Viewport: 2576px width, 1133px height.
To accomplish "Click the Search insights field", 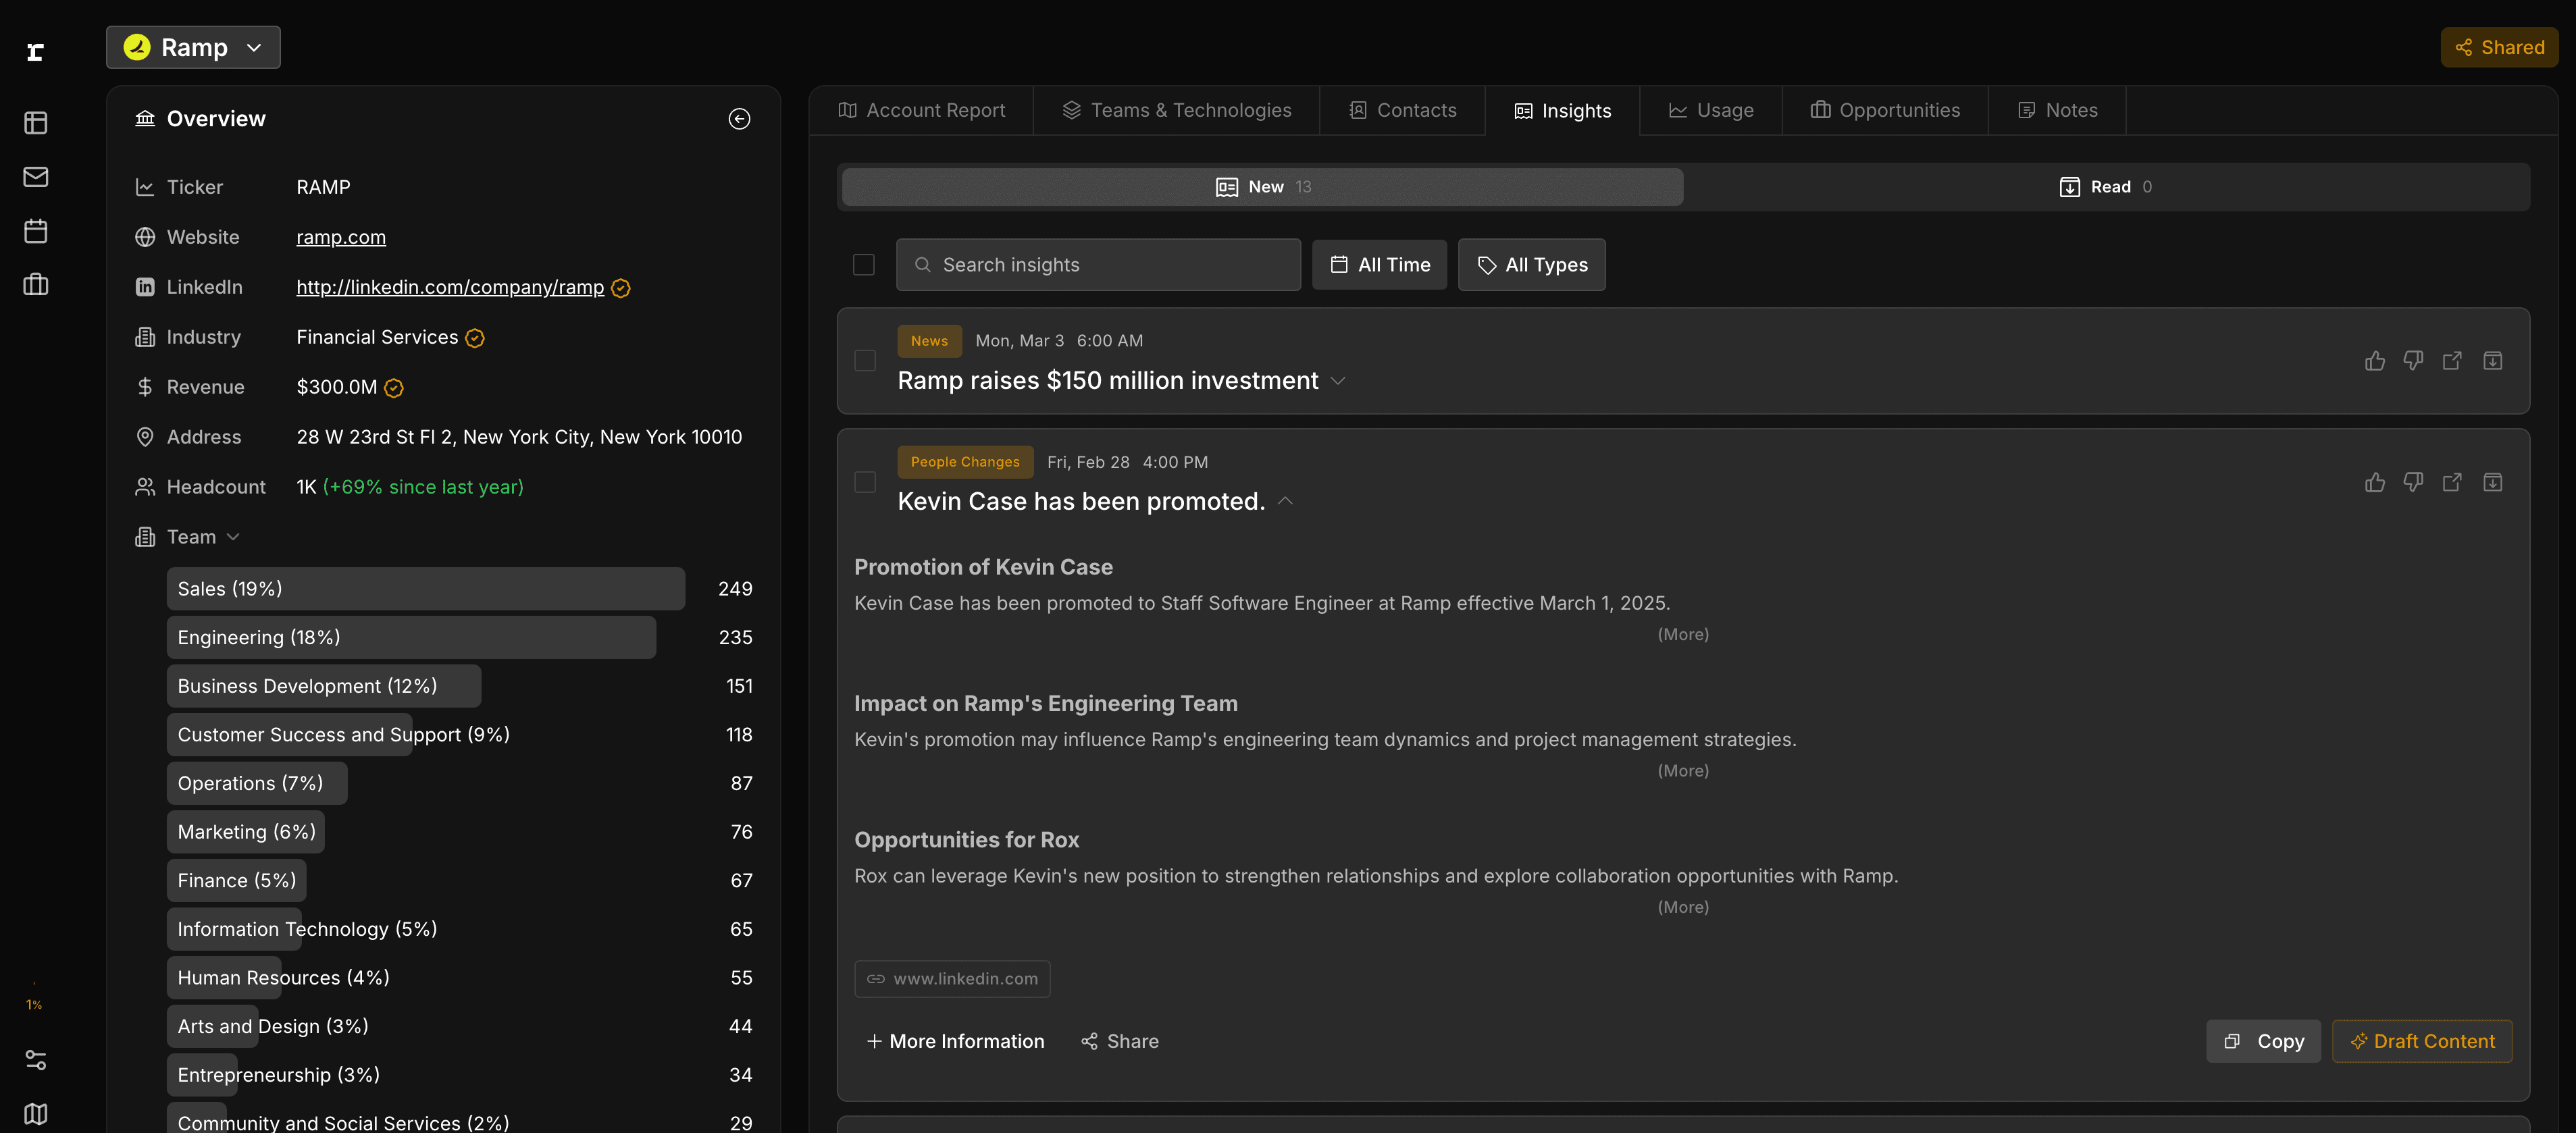I will click(x=1098, y=265).
